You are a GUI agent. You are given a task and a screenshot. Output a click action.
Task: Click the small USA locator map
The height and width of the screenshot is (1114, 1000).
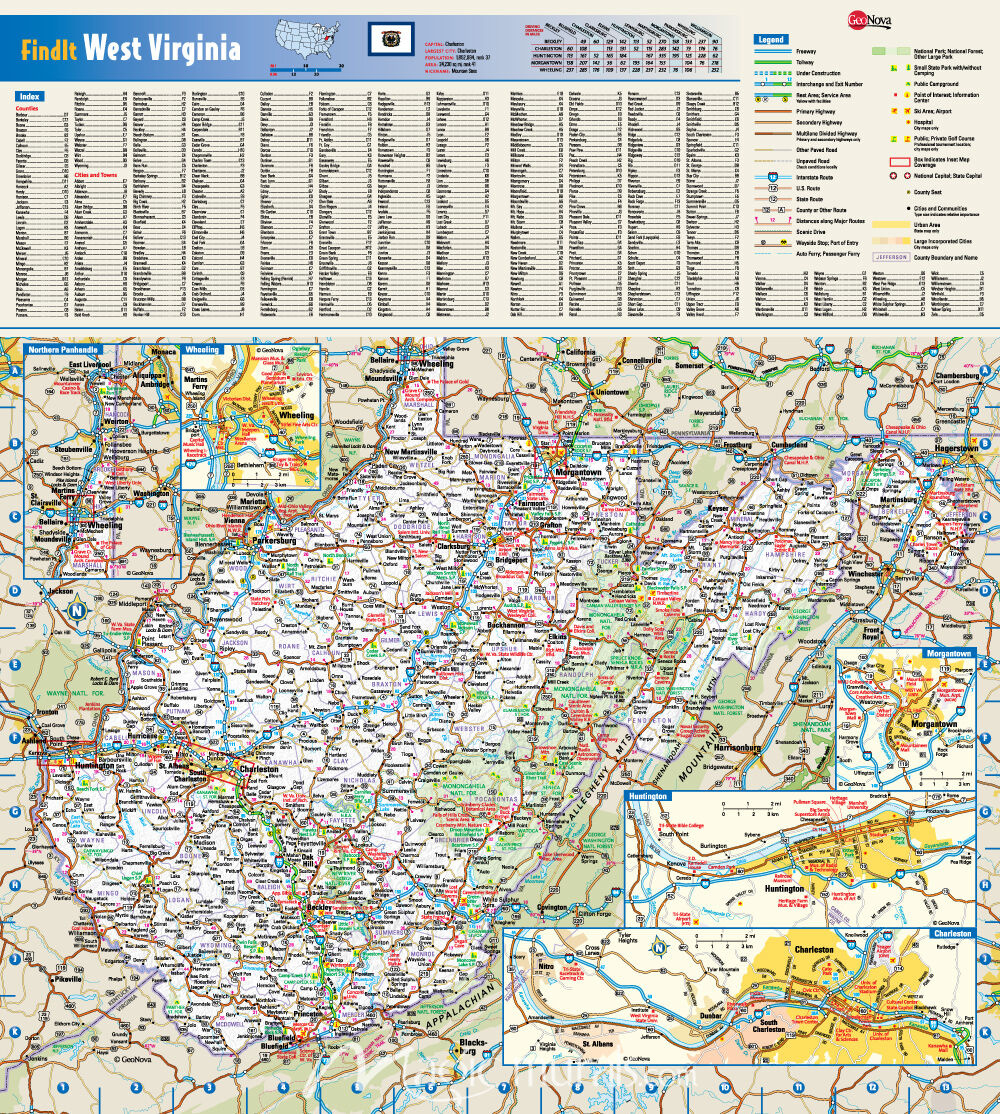pos(310,39)
